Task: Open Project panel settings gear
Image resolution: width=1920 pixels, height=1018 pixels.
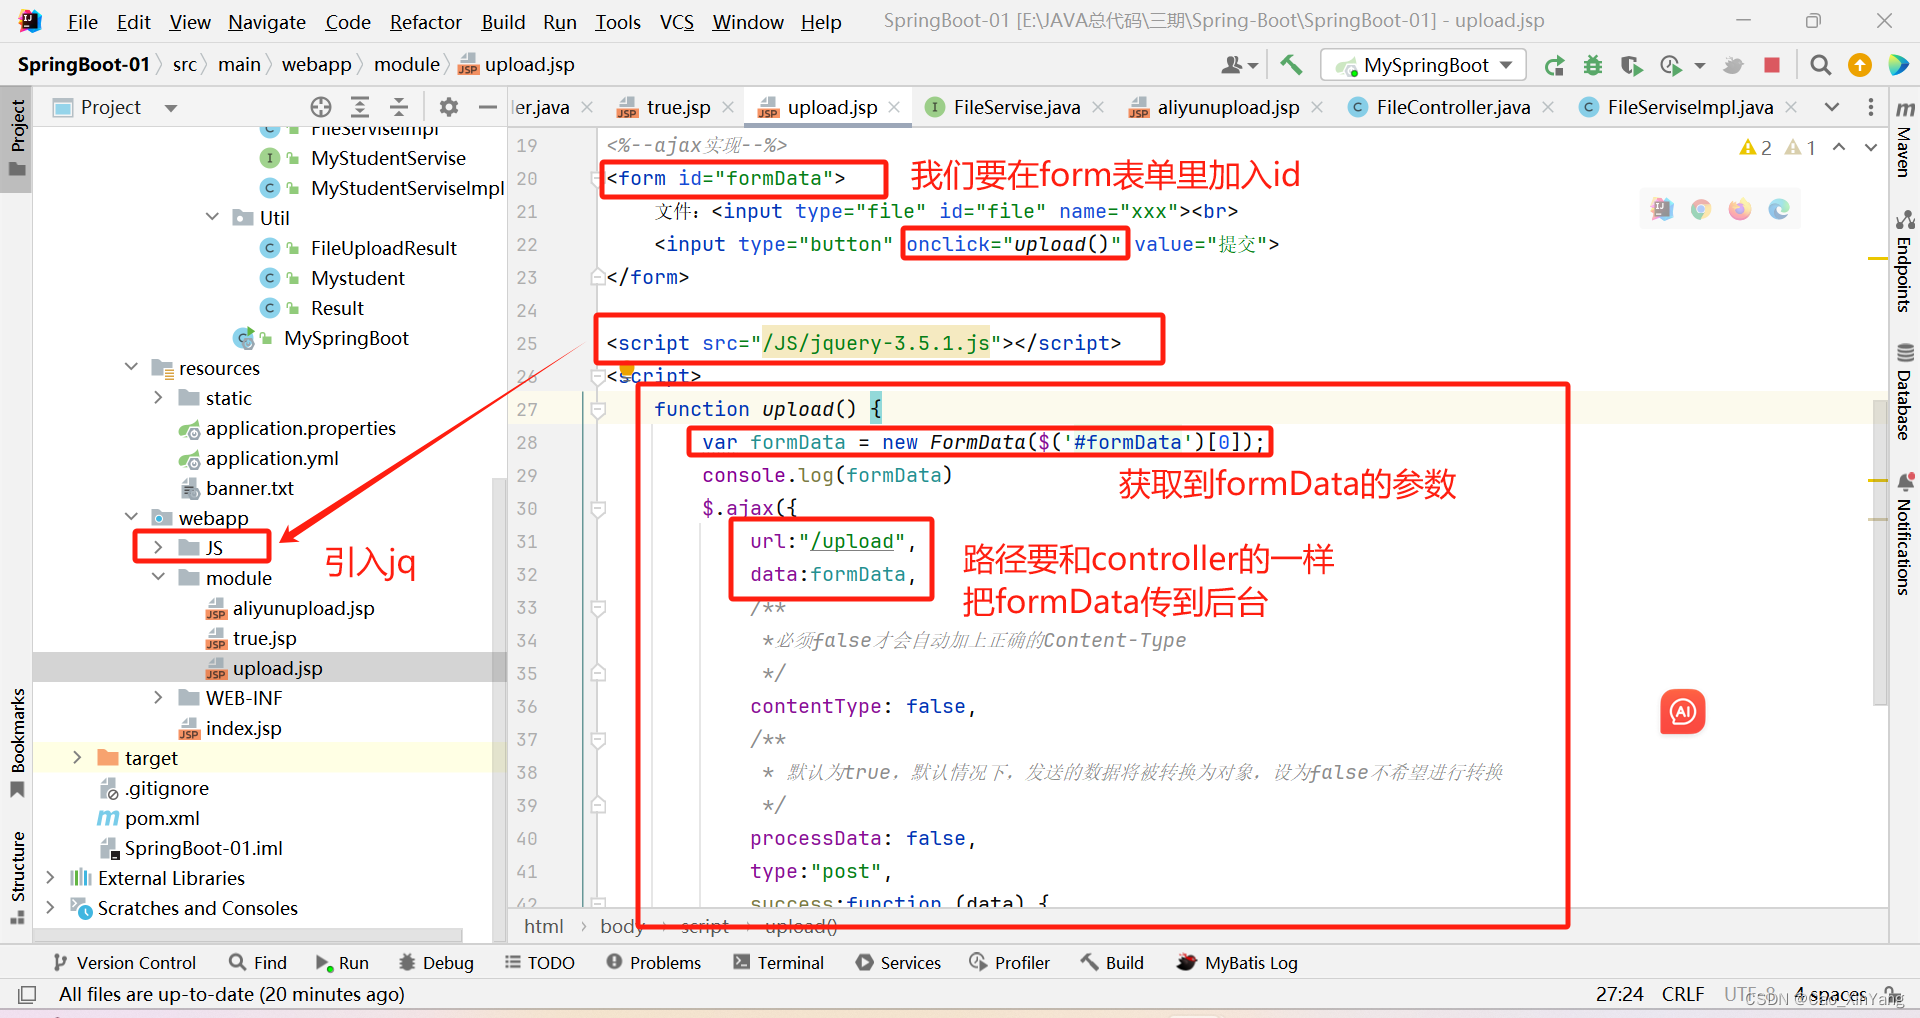Action: [x=449, y=107]
